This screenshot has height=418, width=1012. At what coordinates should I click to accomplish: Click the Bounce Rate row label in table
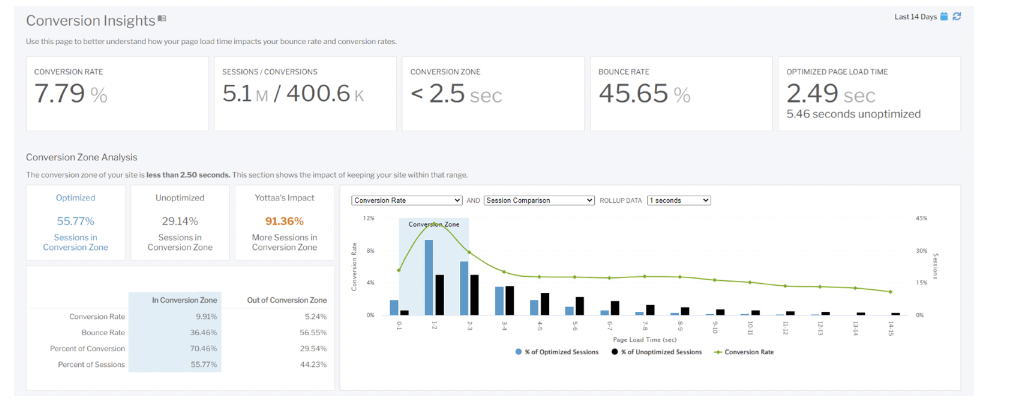click(103, 333)
